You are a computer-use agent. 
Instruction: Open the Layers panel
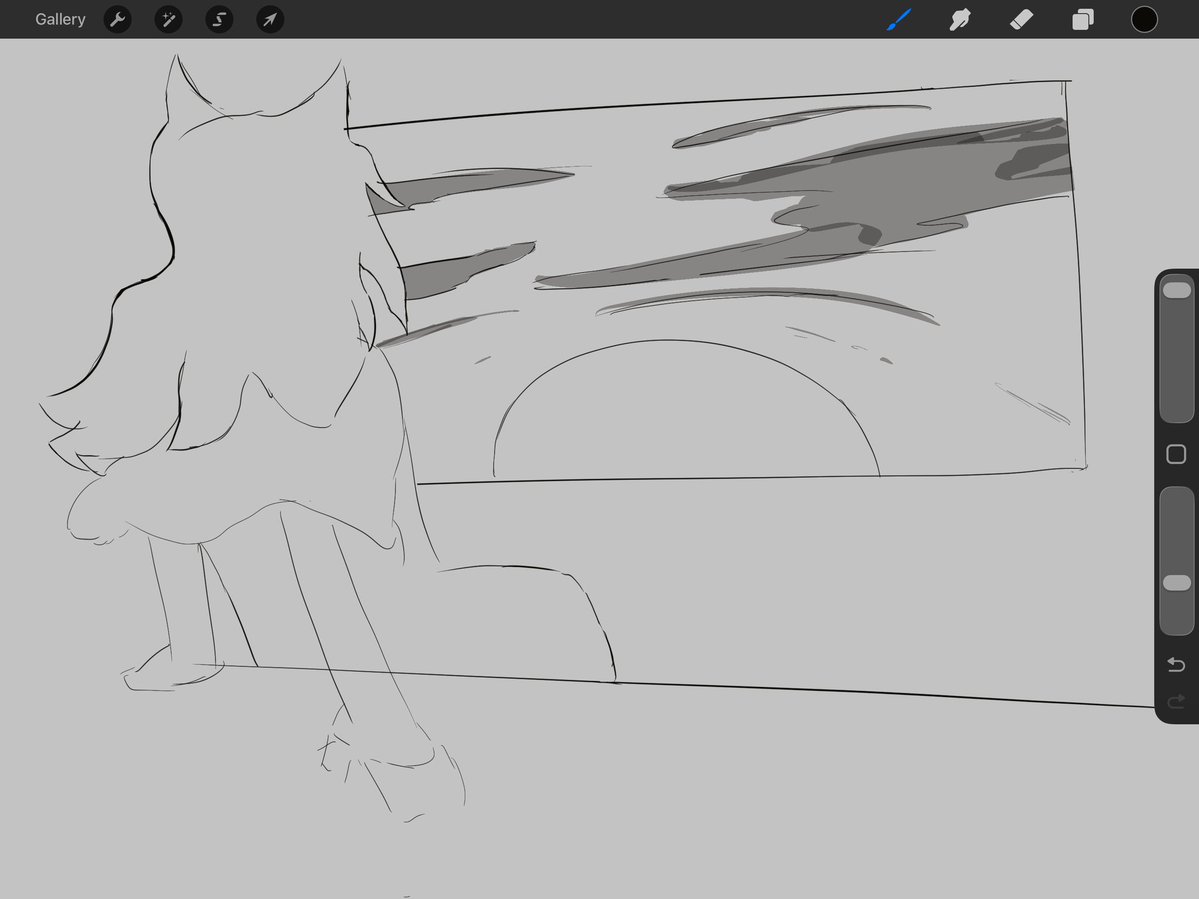pos(1083,19)
